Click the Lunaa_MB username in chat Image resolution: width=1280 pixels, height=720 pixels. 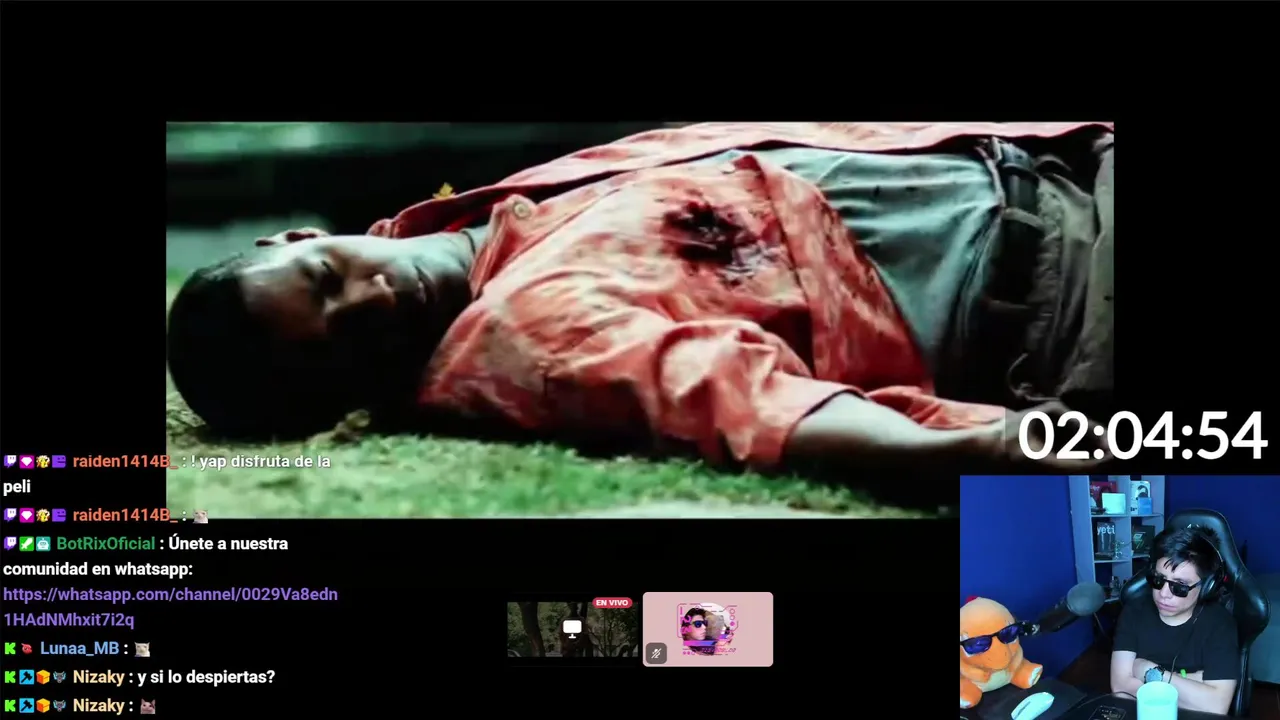[x=80, y=649]
